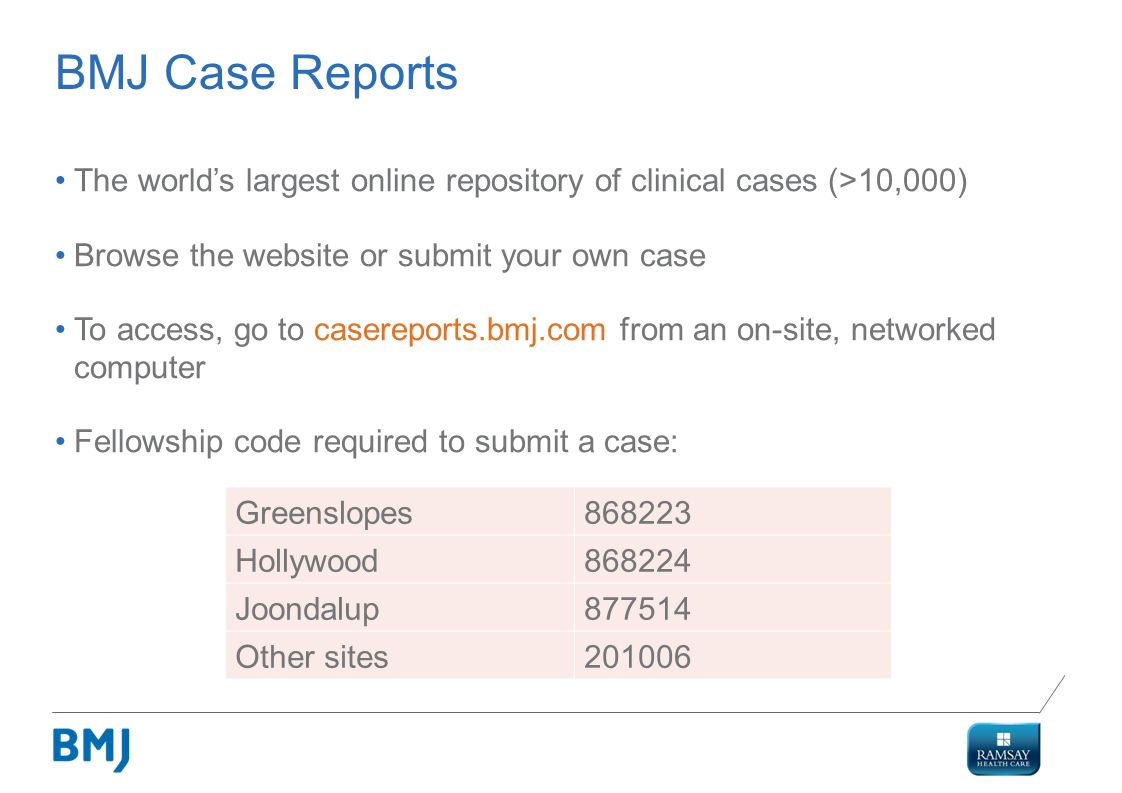The image size is (1122, 793).
Task: Select the BMJ Case Reports title
Action: [256, 73]
